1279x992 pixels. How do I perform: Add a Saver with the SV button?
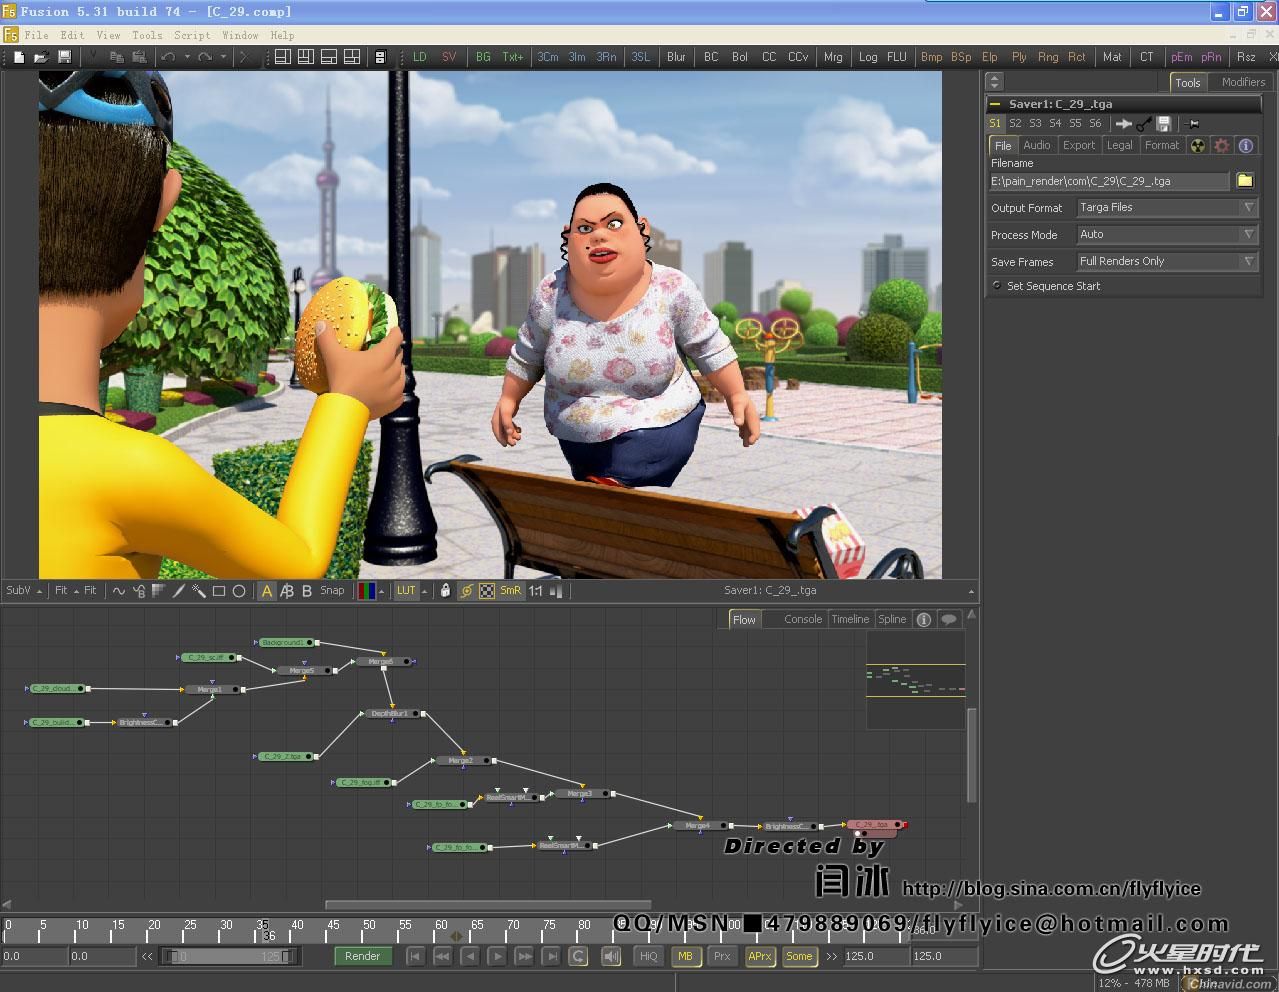[449, 57]
